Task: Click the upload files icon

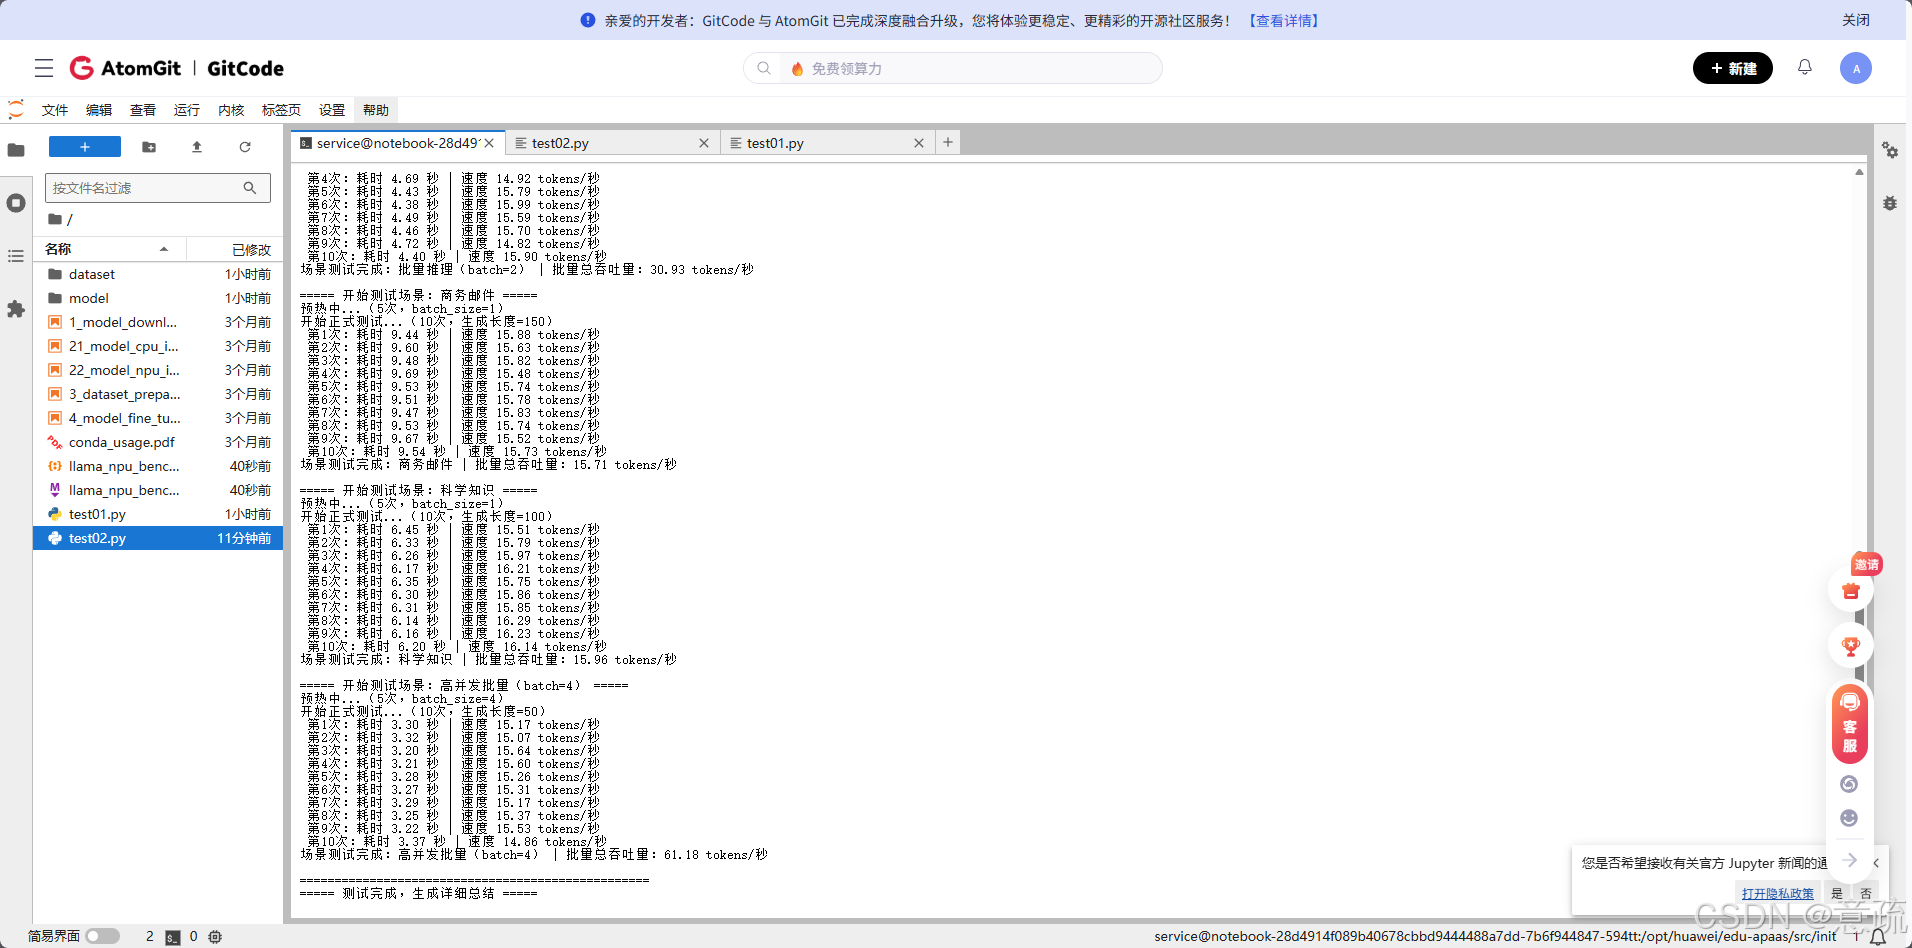Action: 197,147
